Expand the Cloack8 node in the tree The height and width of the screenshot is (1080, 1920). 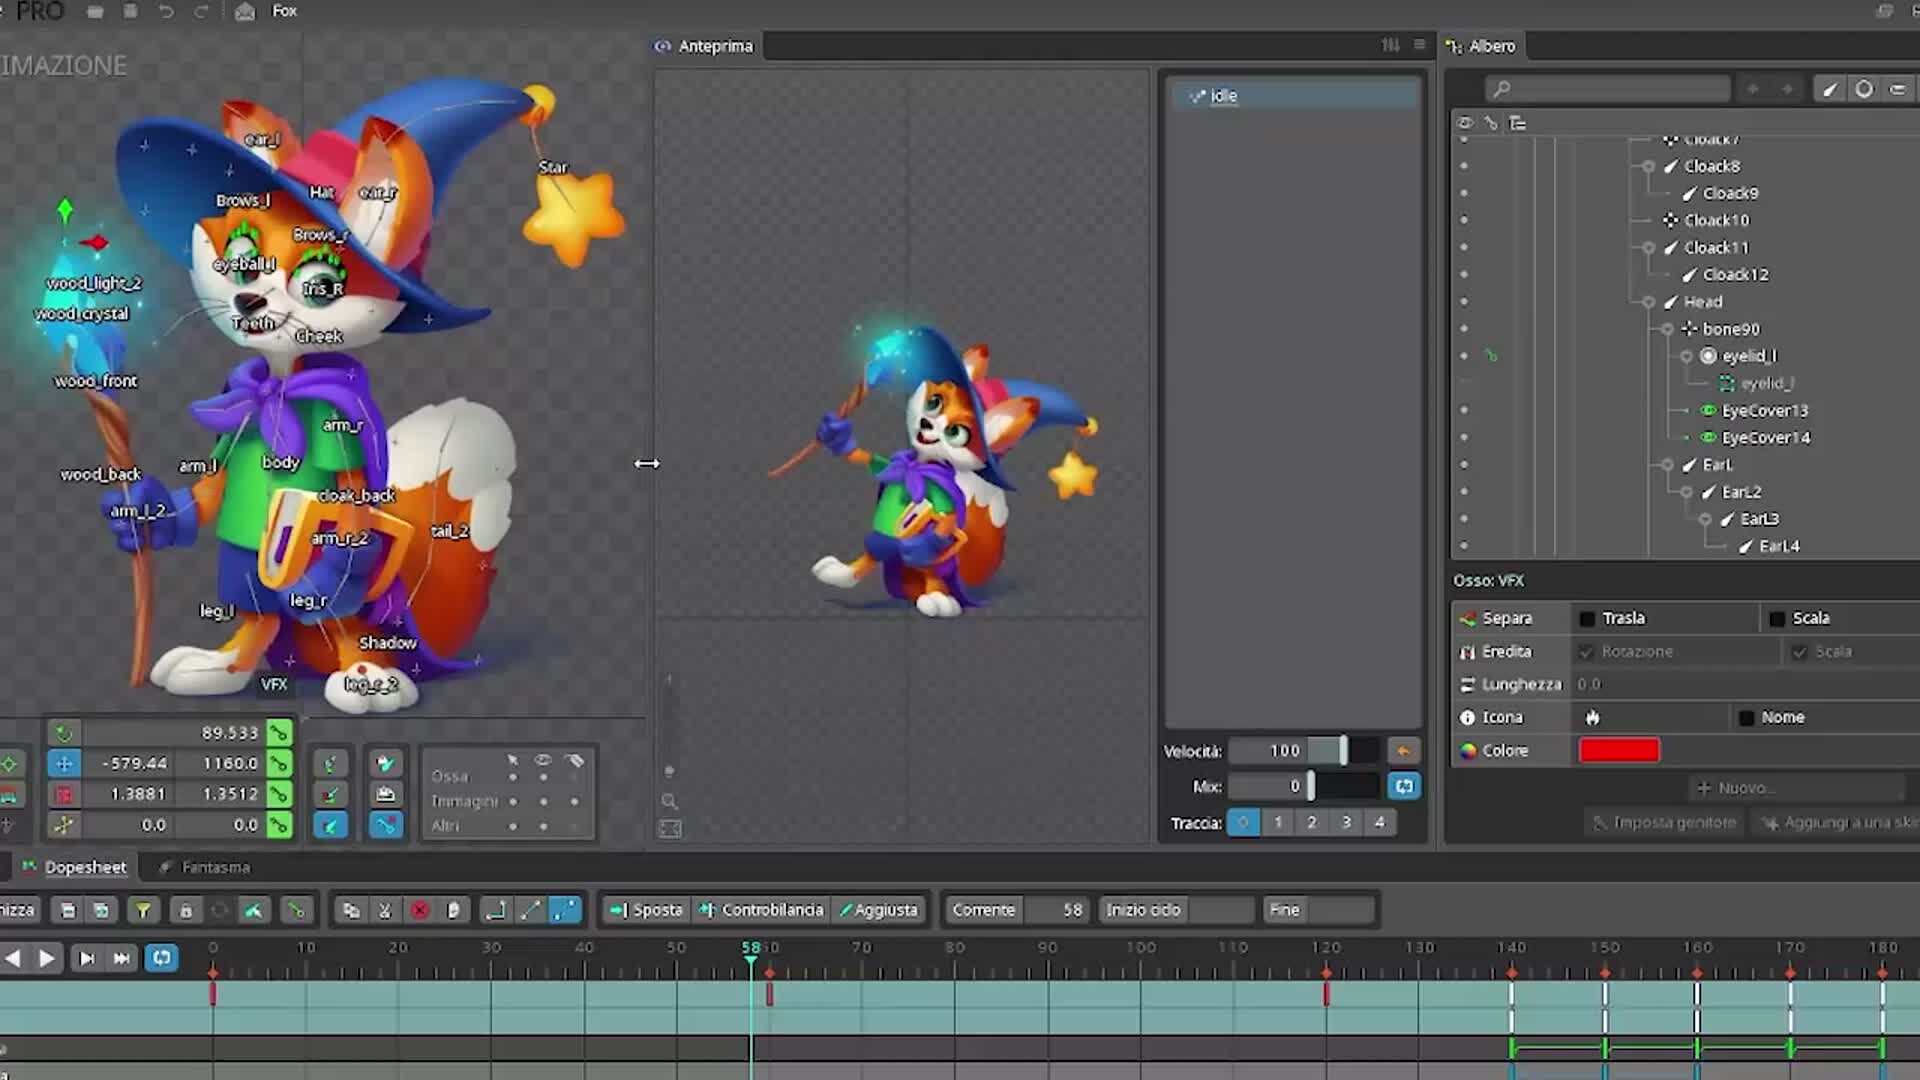coord(1648,166)
